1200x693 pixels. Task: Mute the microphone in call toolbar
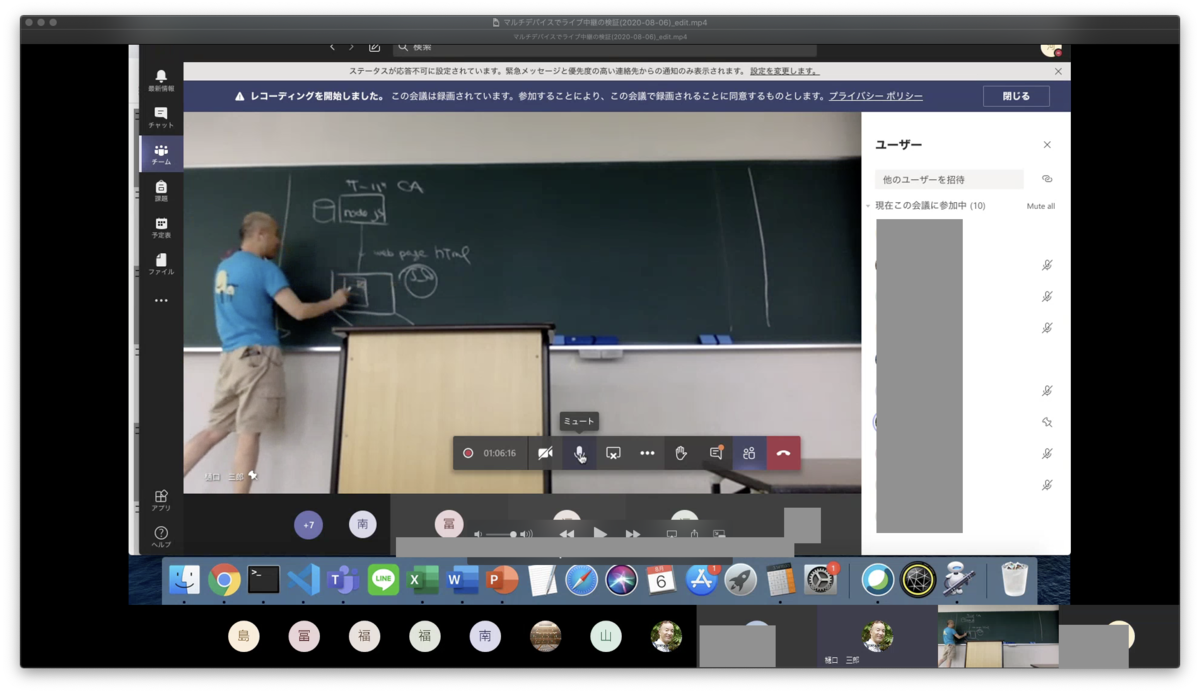click(579, 453)
